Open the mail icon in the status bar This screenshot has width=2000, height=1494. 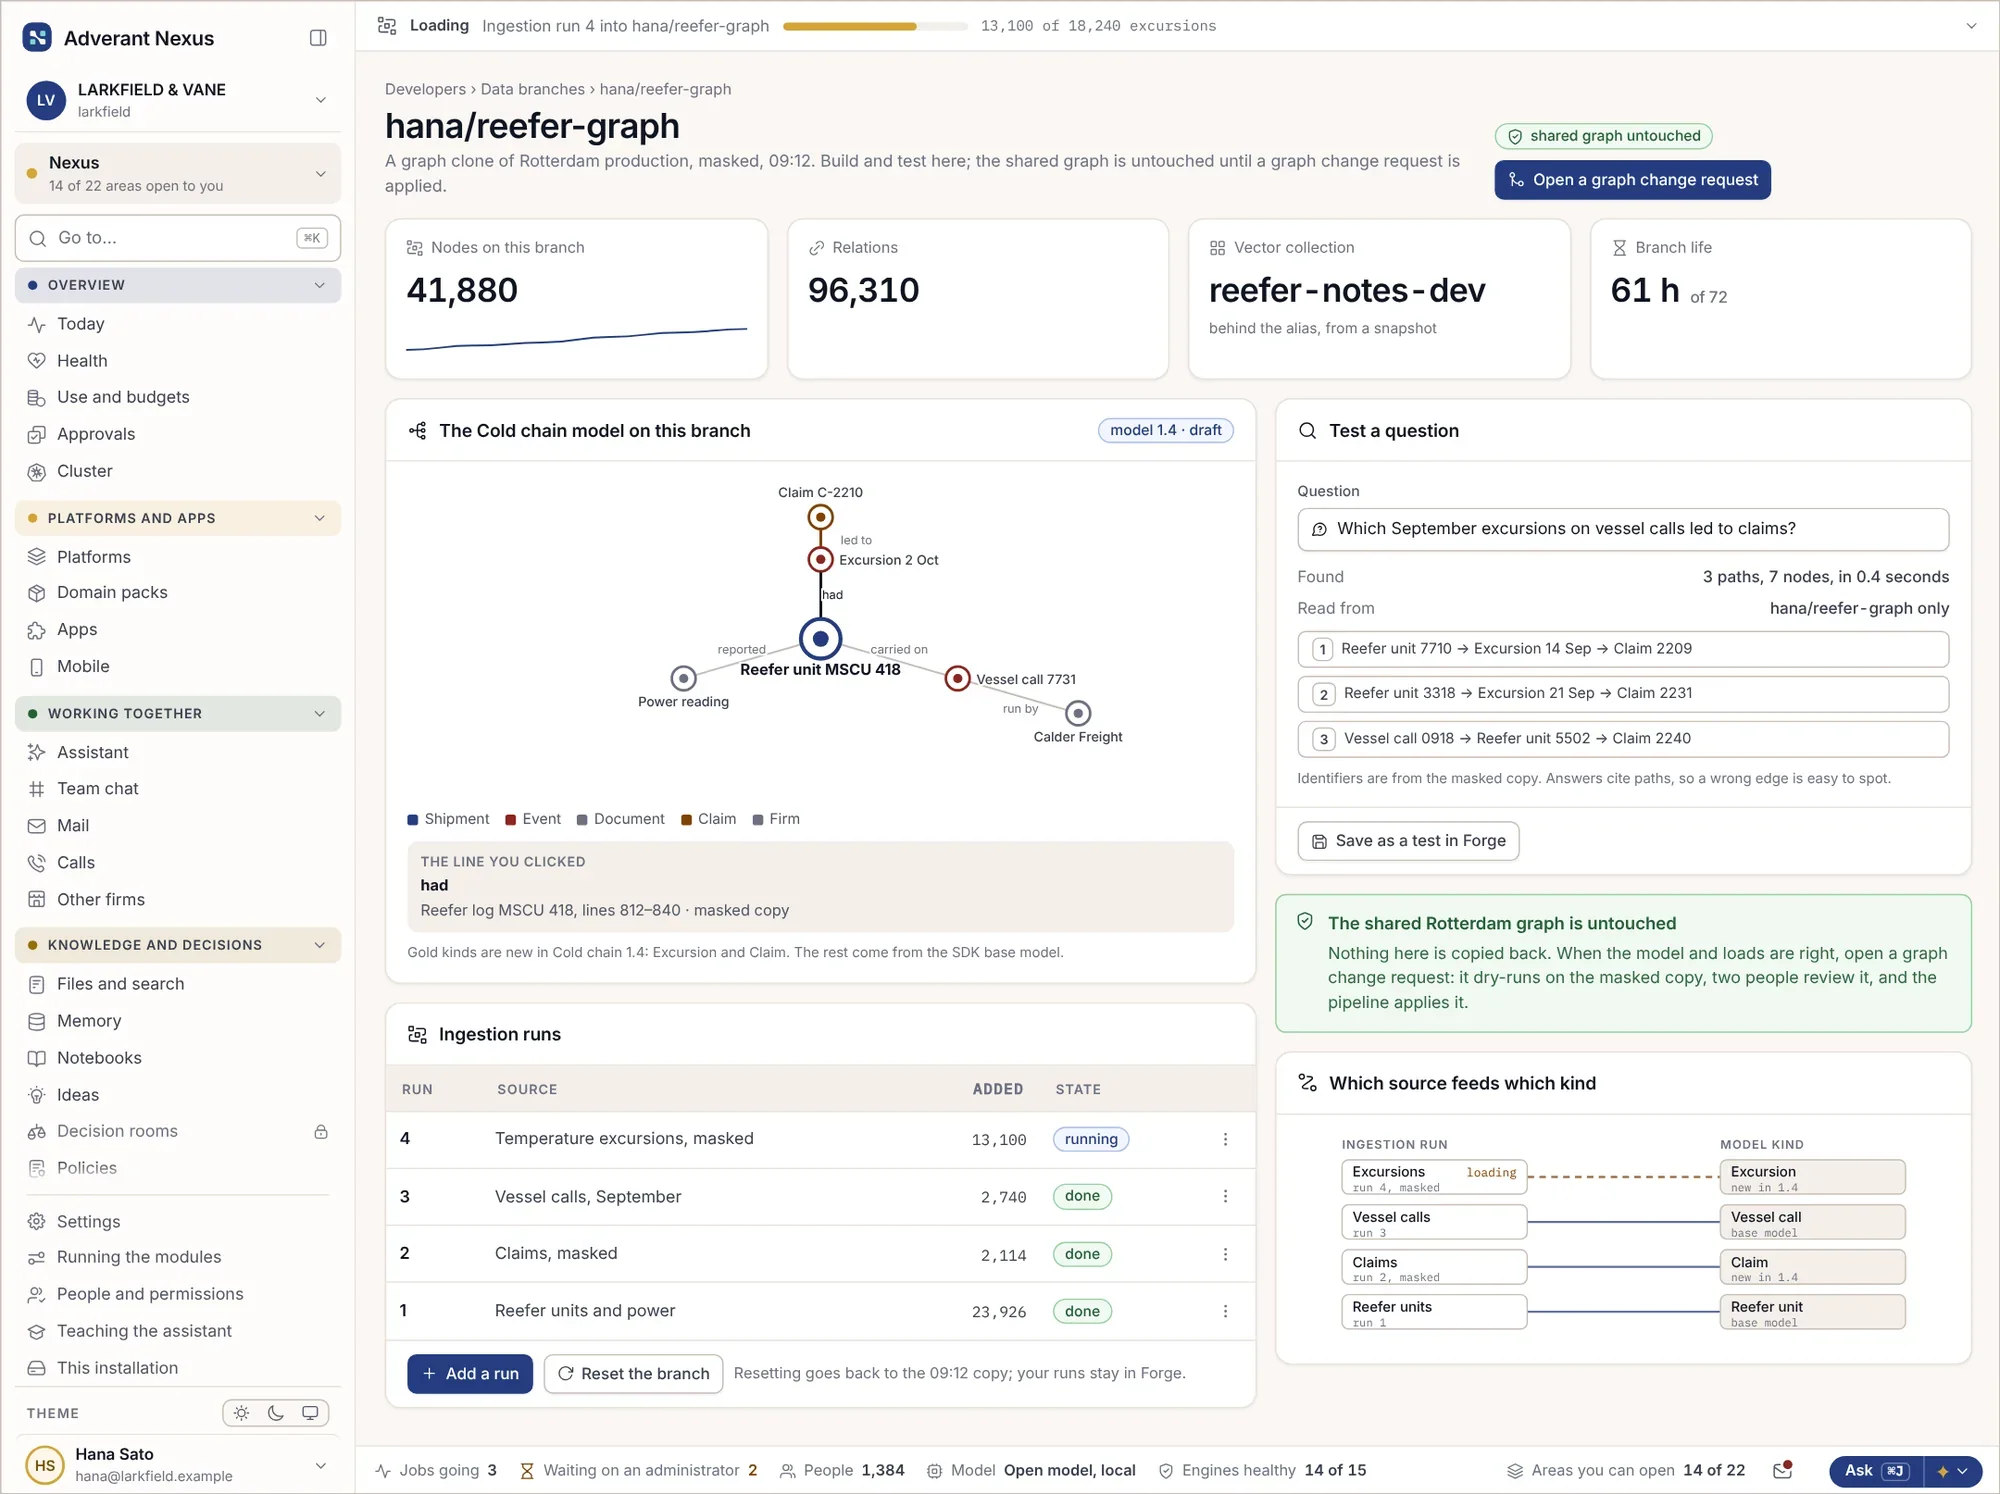1782,1470
